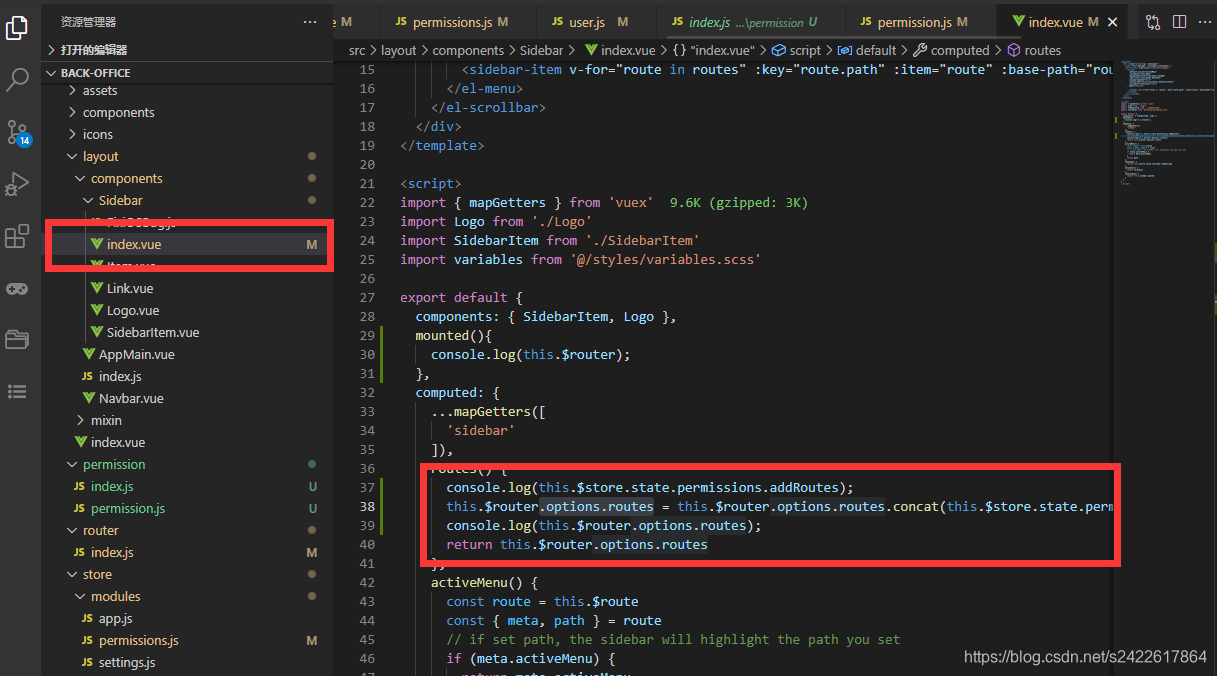Open the editor More Actions ellipsis menu
This screenshot has width=1217, height=676.
tap(1204, 22)
